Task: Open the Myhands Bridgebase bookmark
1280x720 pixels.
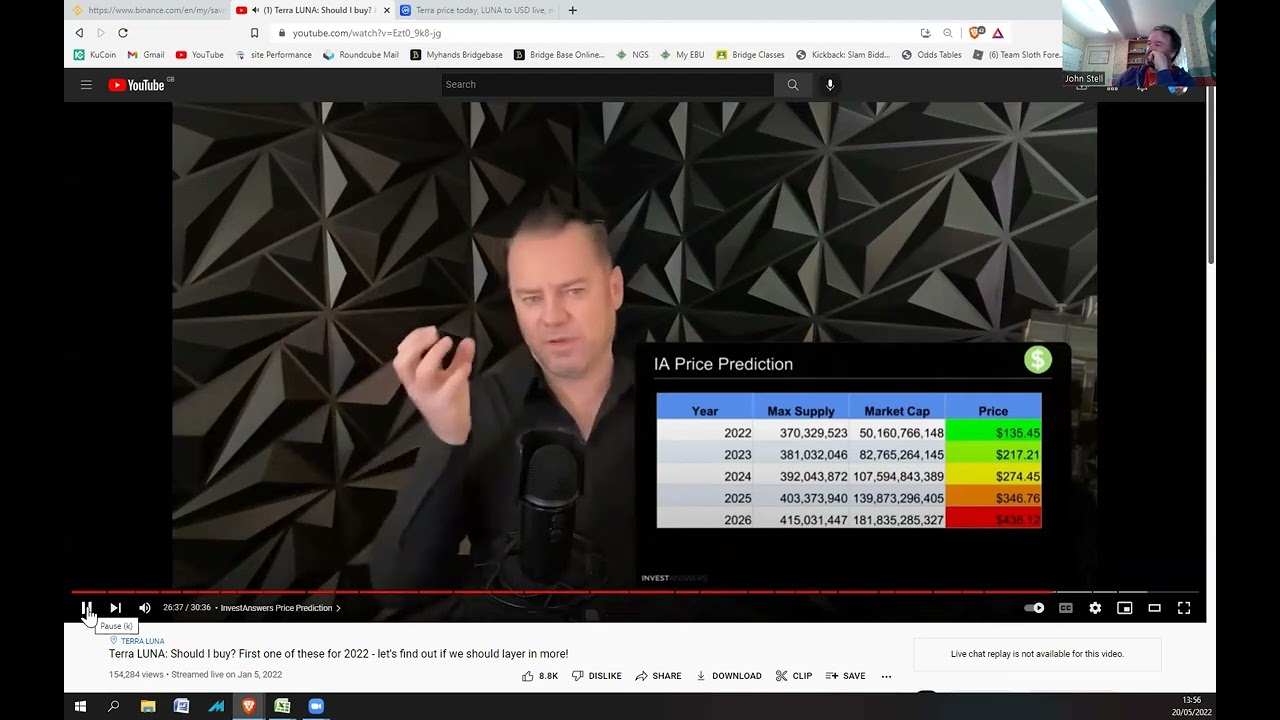Action: click(457, 55)
